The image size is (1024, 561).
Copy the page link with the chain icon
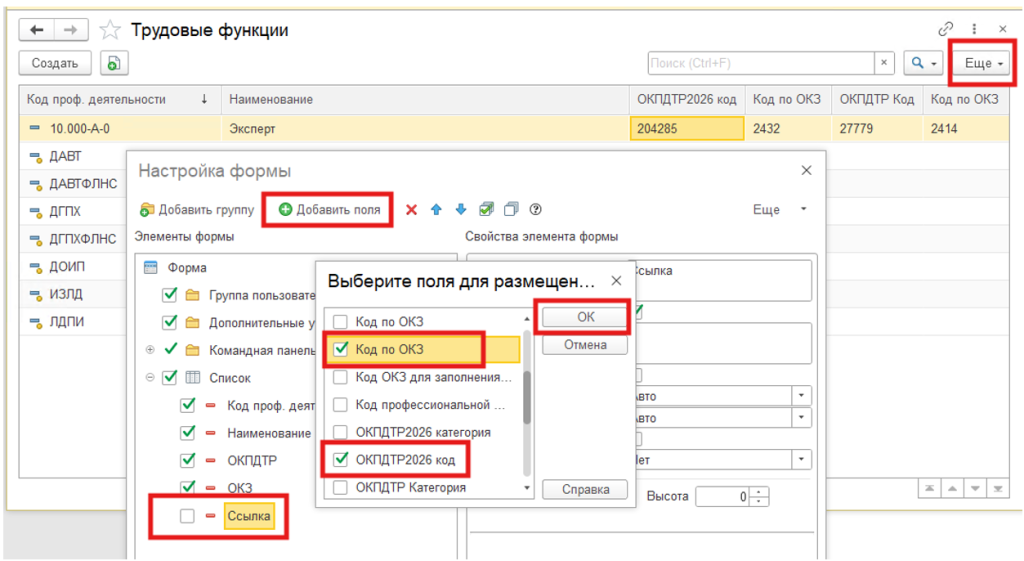click(x=946, y=30)
